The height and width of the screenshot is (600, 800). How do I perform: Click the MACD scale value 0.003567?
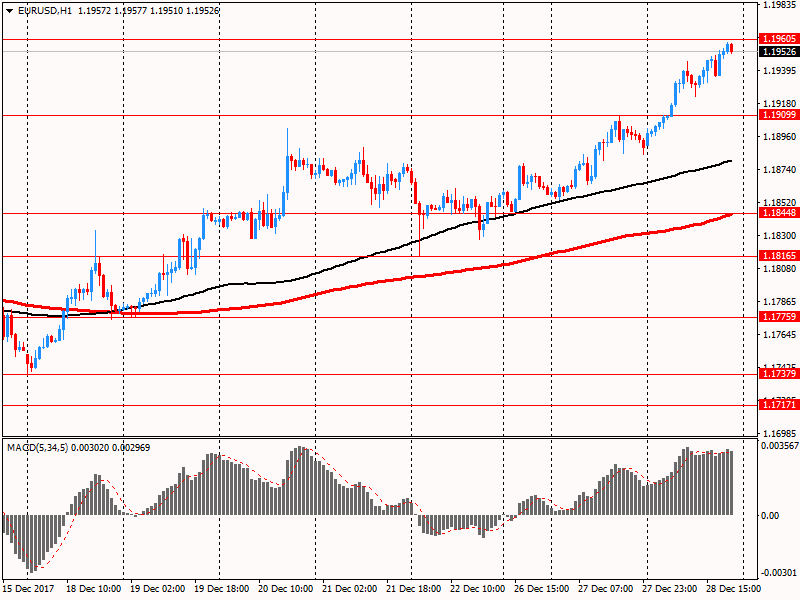point(780,445)
